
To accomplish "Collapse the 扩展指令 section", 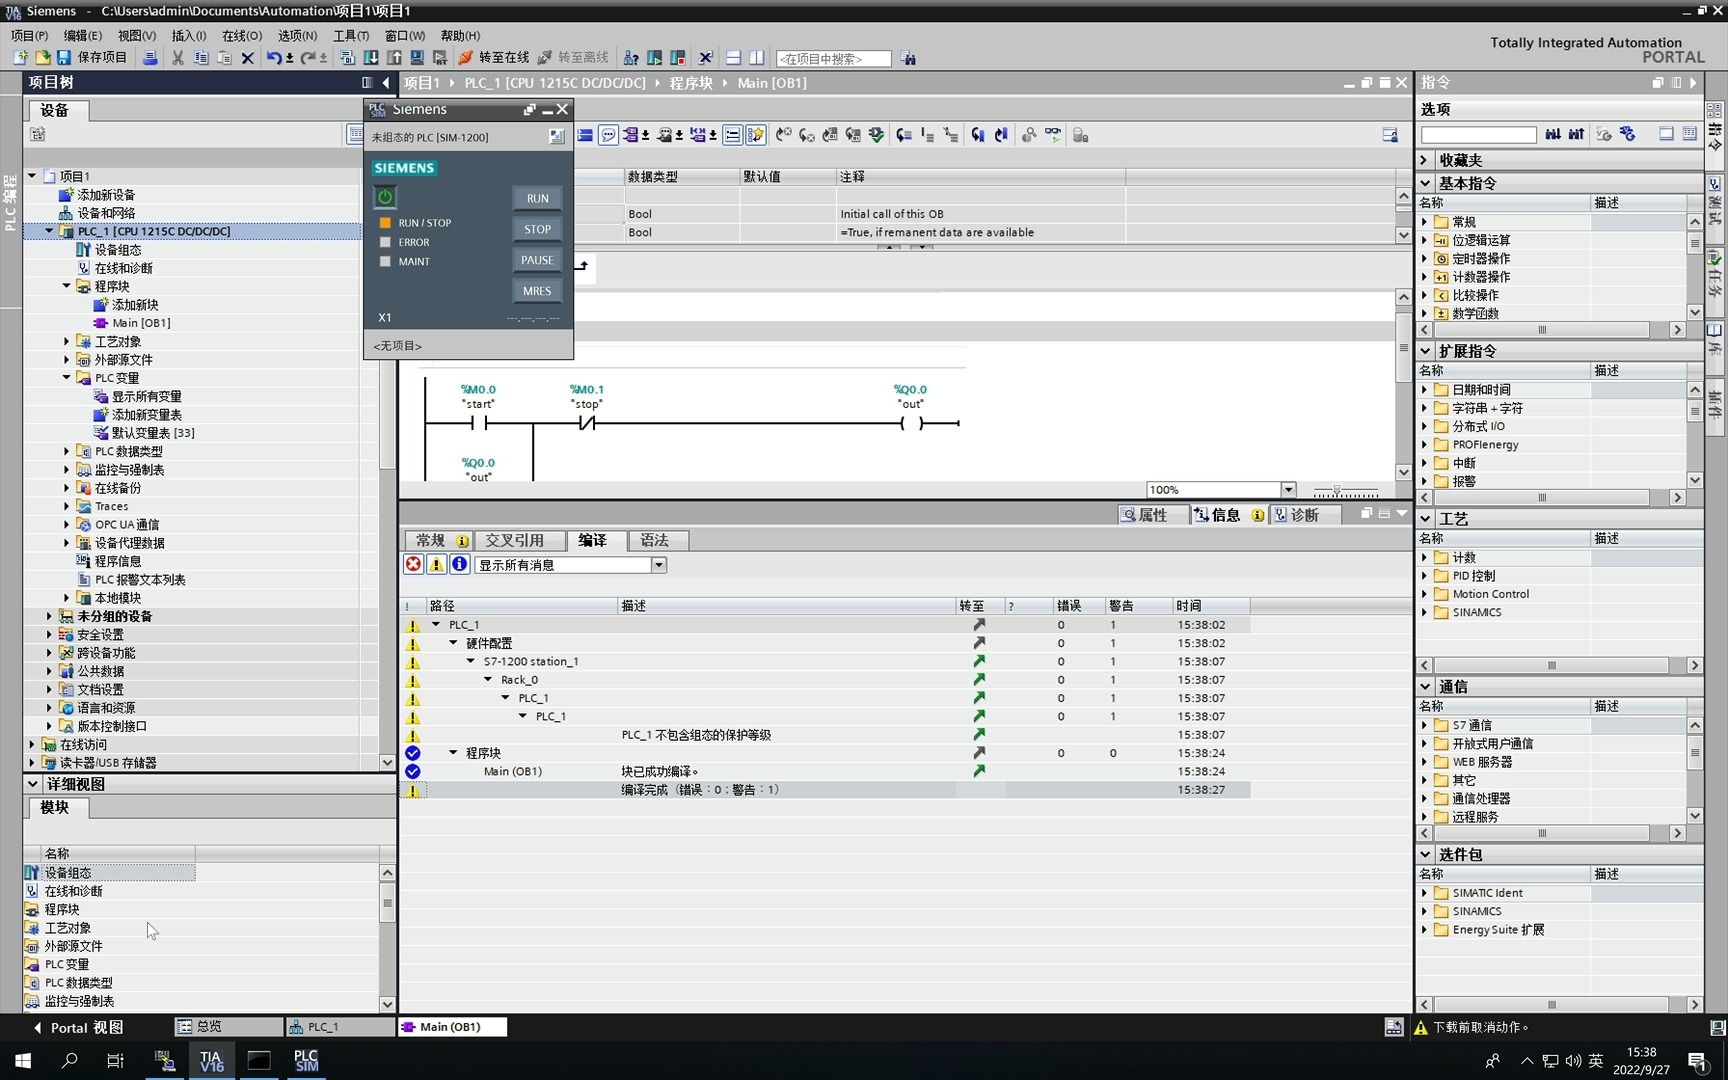I will click(x=1425, y=351).
